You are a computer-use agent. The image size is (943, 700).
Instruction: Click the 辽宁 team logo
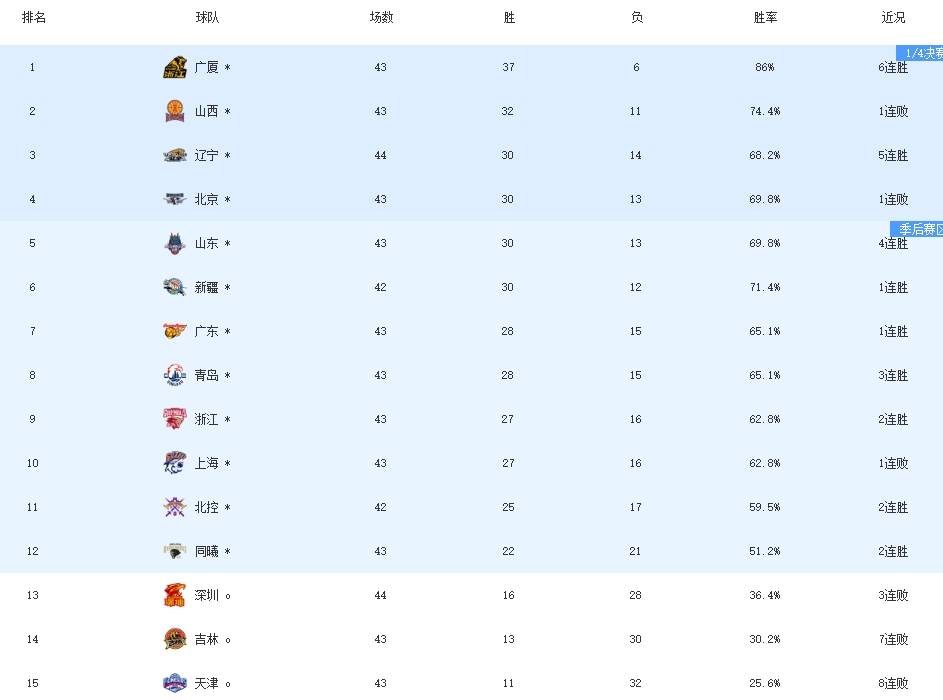pyautogui.click(x=175, y=156)
